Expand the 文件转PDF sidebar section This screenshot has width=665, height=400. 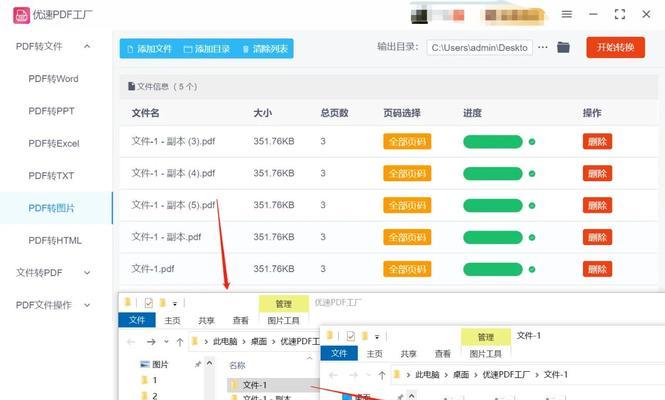(87, 273)
